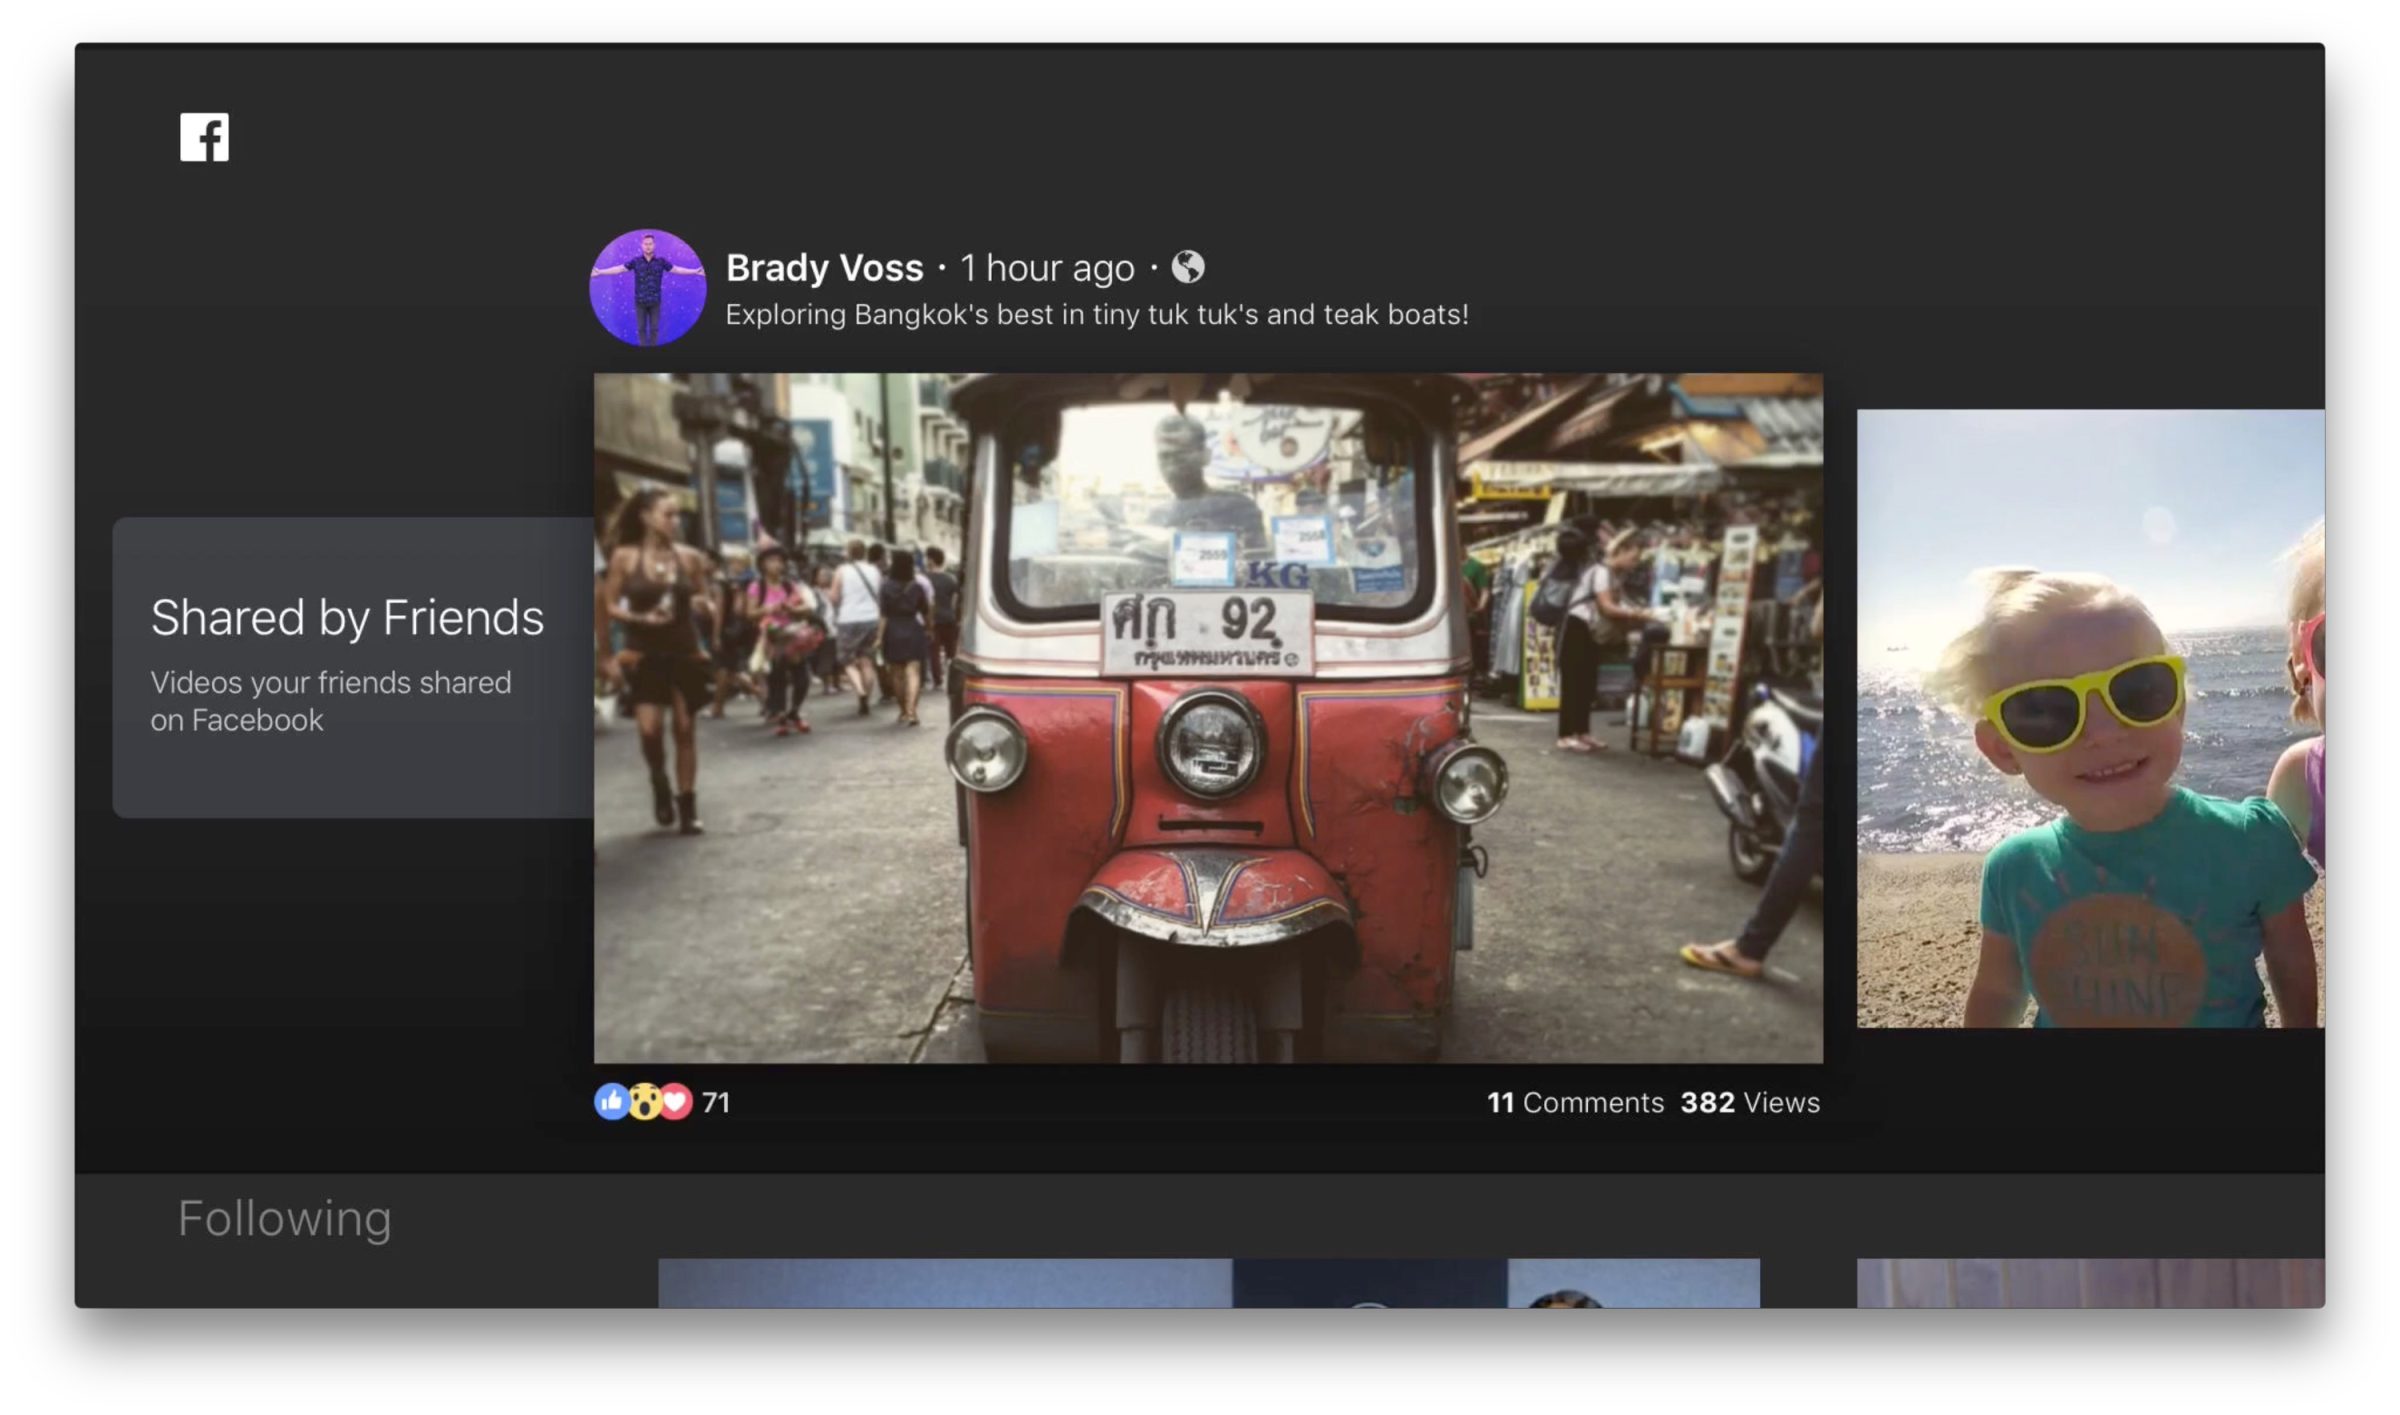Open the reactions count of 71
2400x1415 pixels.
[716, 1102]
